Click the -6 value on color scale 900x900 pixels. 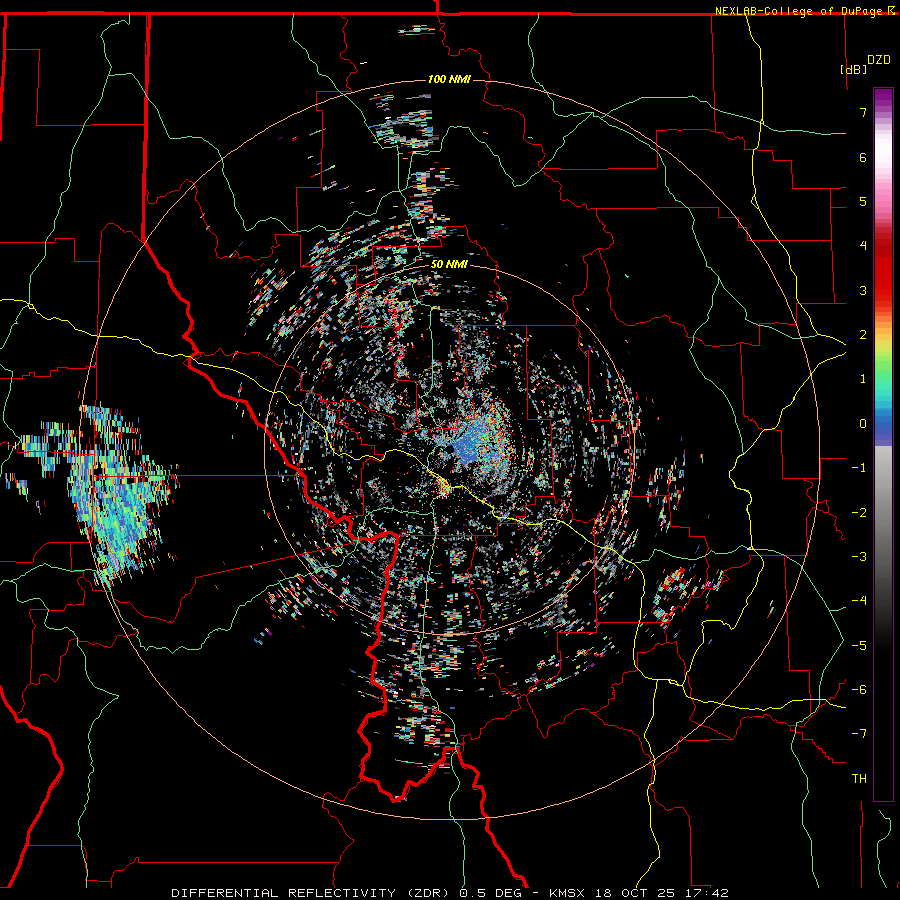click(x=859, y=690)
